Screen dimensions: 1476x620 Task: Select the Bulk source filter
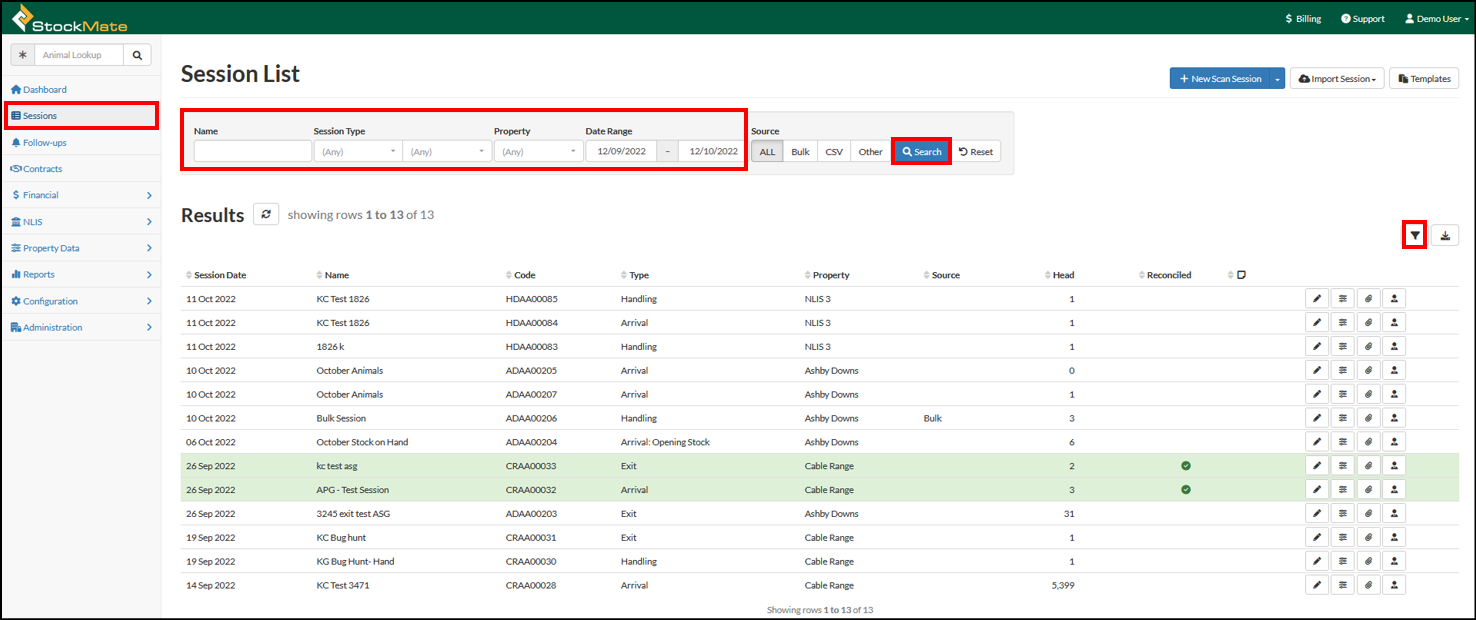tap(800, 151)
